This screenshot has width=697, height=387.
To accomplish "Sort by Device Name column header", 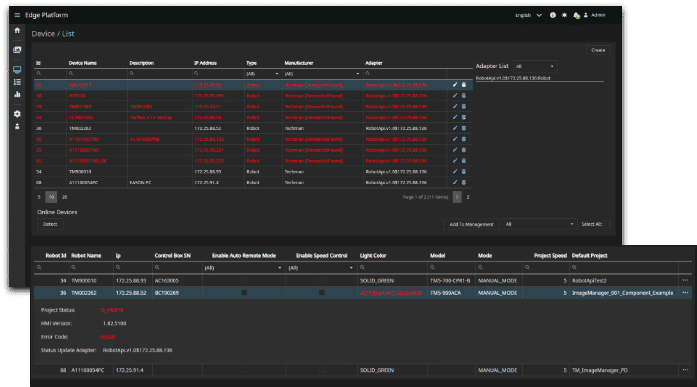I will click(x=83, y=63).
